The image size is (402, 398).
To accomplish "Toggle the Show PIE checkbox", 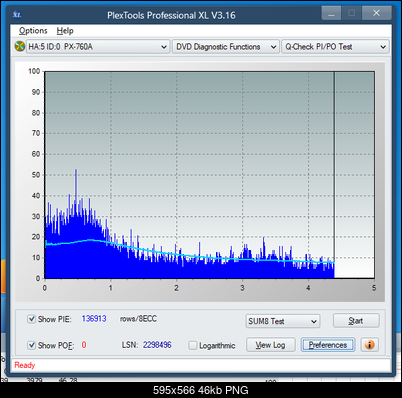I will point(31,319).
